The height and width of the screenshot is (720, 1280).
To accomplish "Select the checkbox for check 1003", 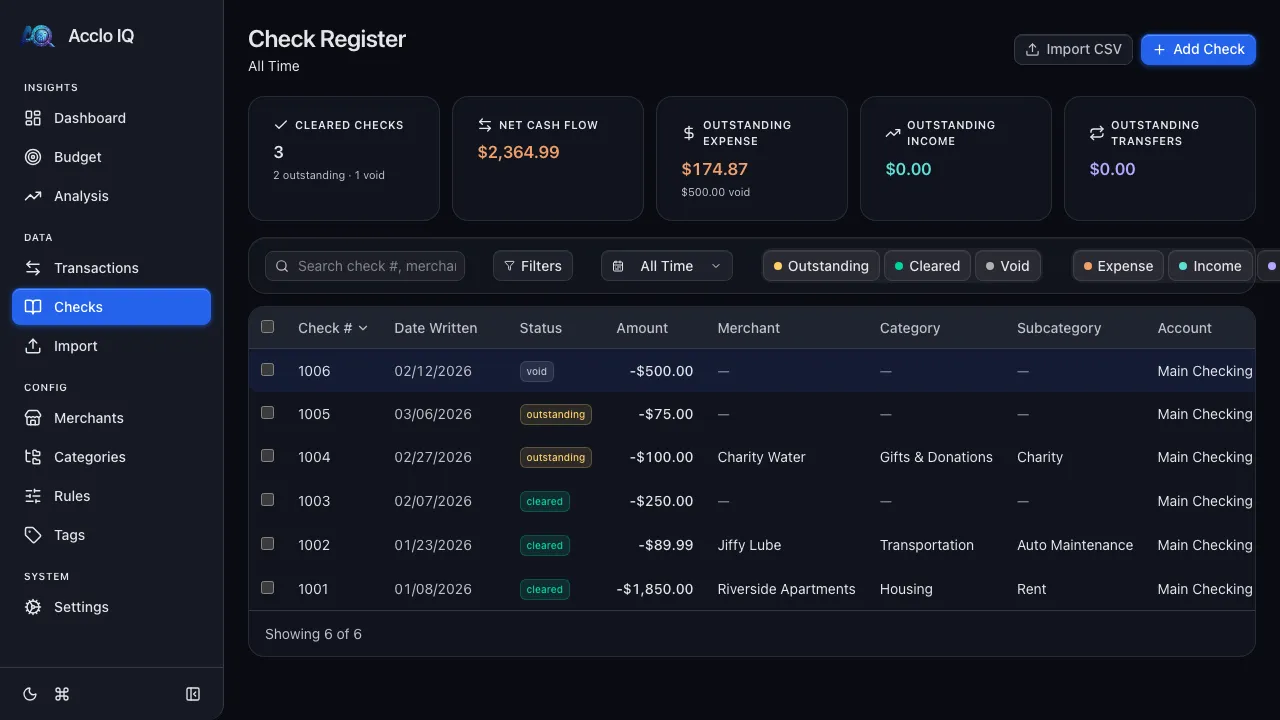I will [267, 500].
